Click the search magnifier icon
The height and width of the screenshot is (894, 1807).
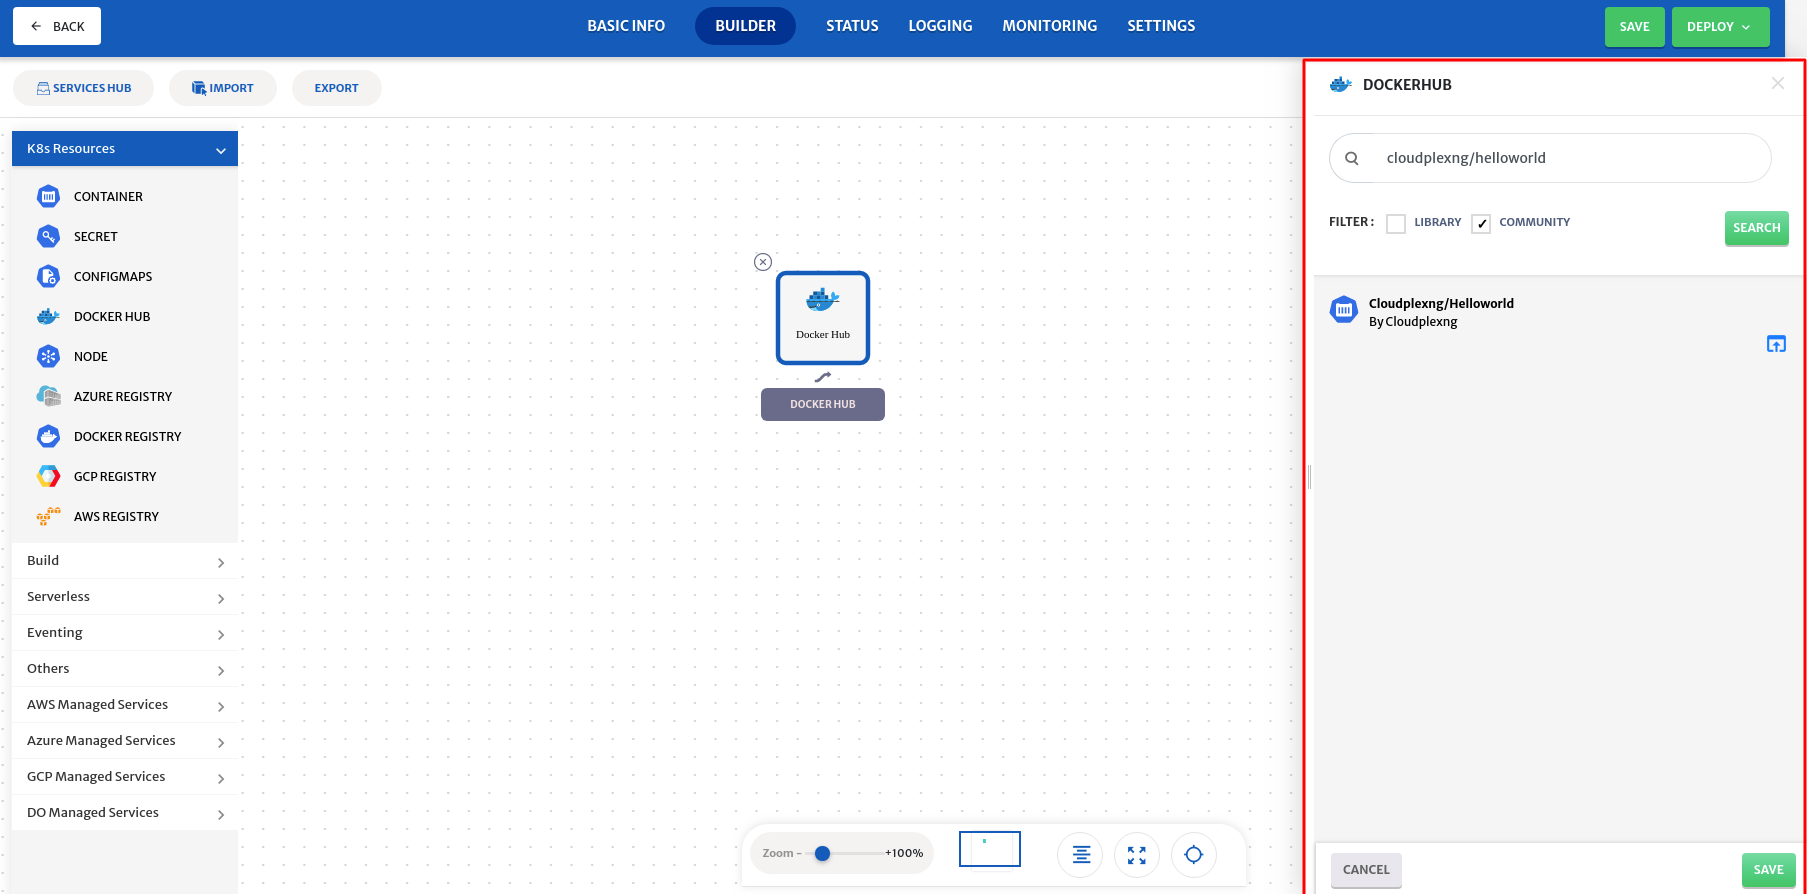[1352, 158]
